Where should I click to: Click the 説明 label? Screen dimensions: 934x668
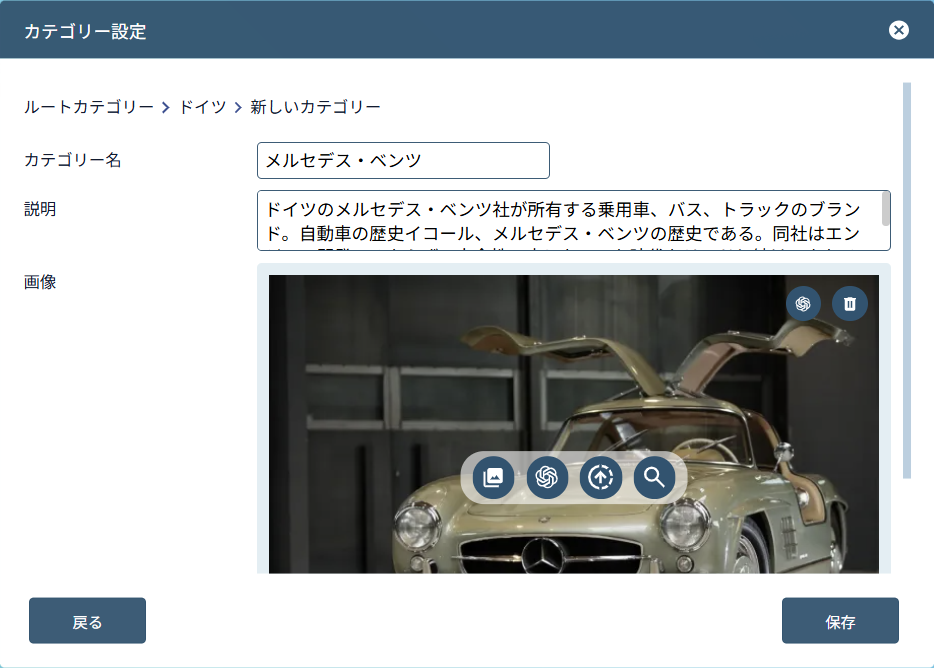(40, 209)
